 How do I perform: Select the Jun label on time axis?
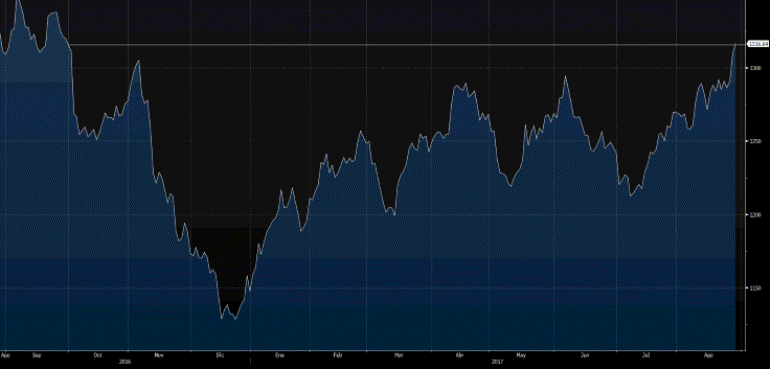[x=584, y=354]
